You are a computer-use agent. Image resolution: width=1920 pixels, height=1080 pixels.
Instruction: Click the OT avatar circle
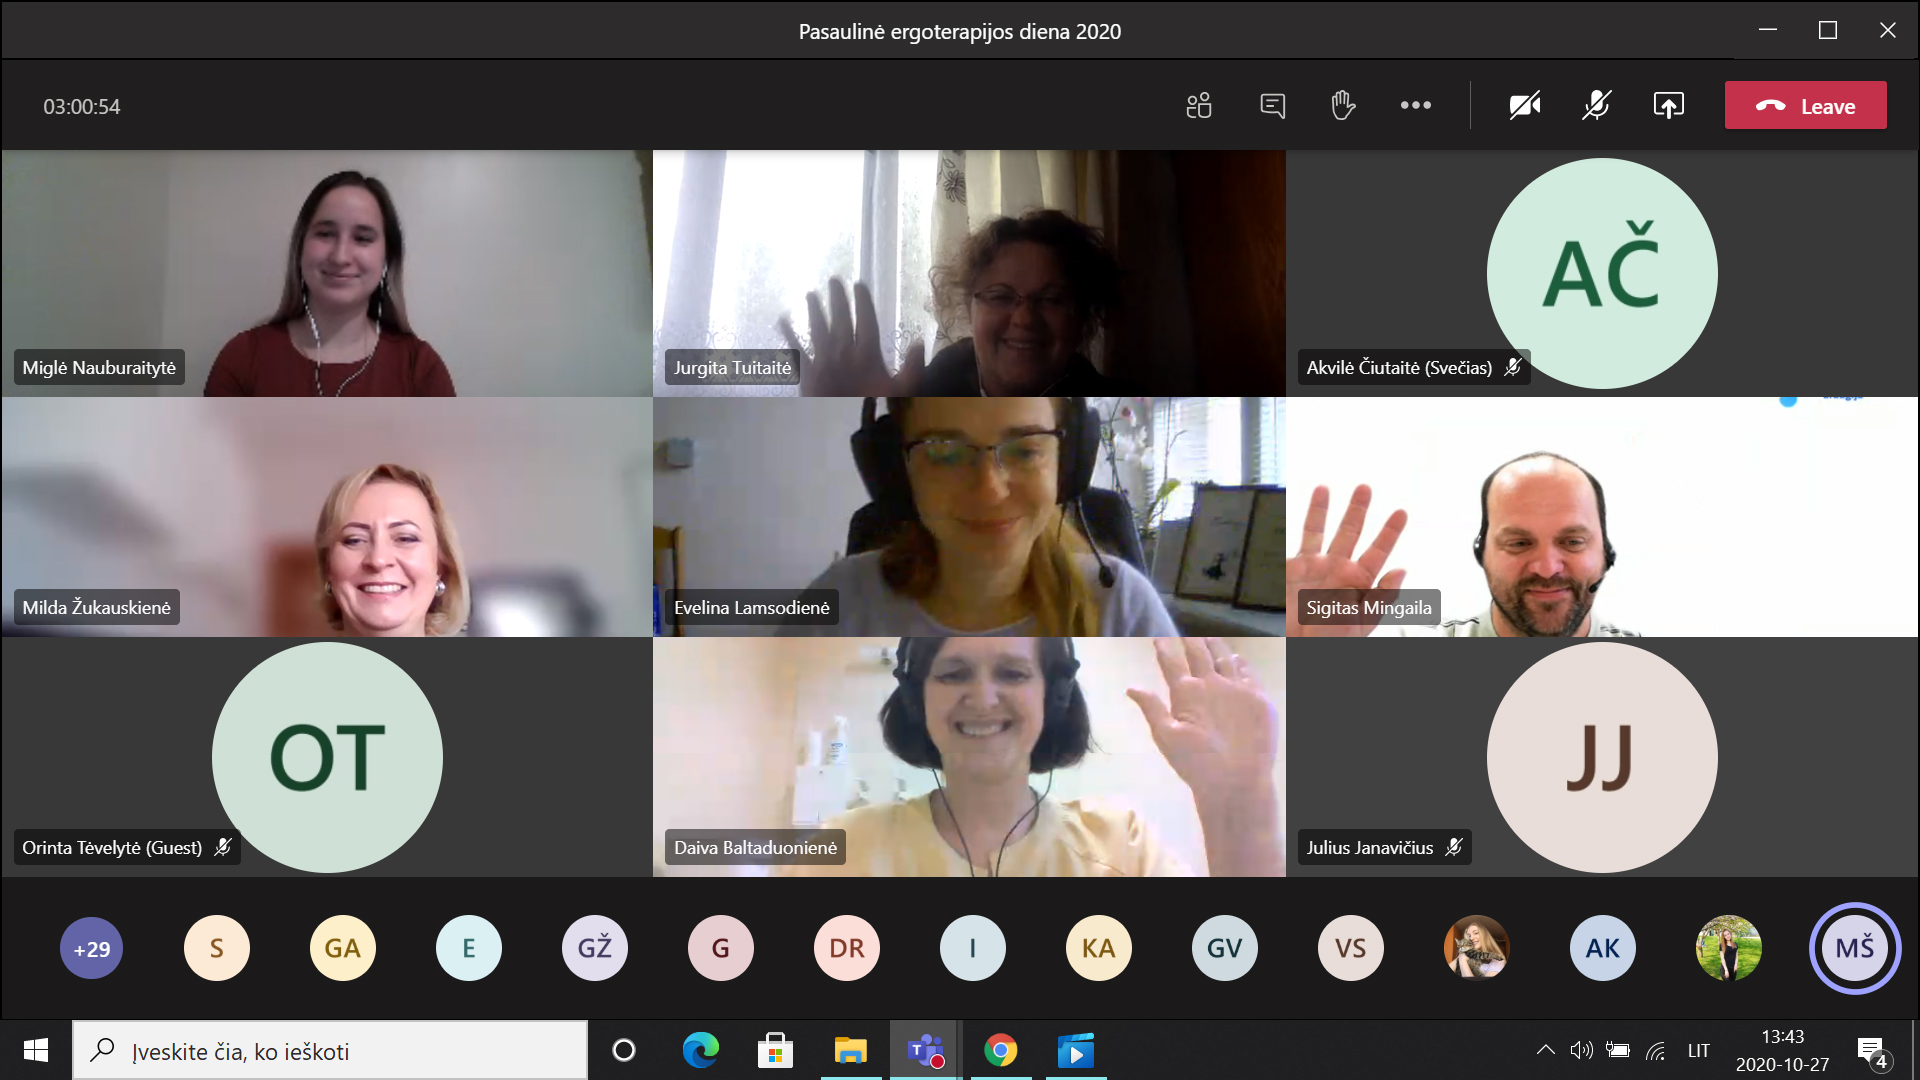click(327, 757)
